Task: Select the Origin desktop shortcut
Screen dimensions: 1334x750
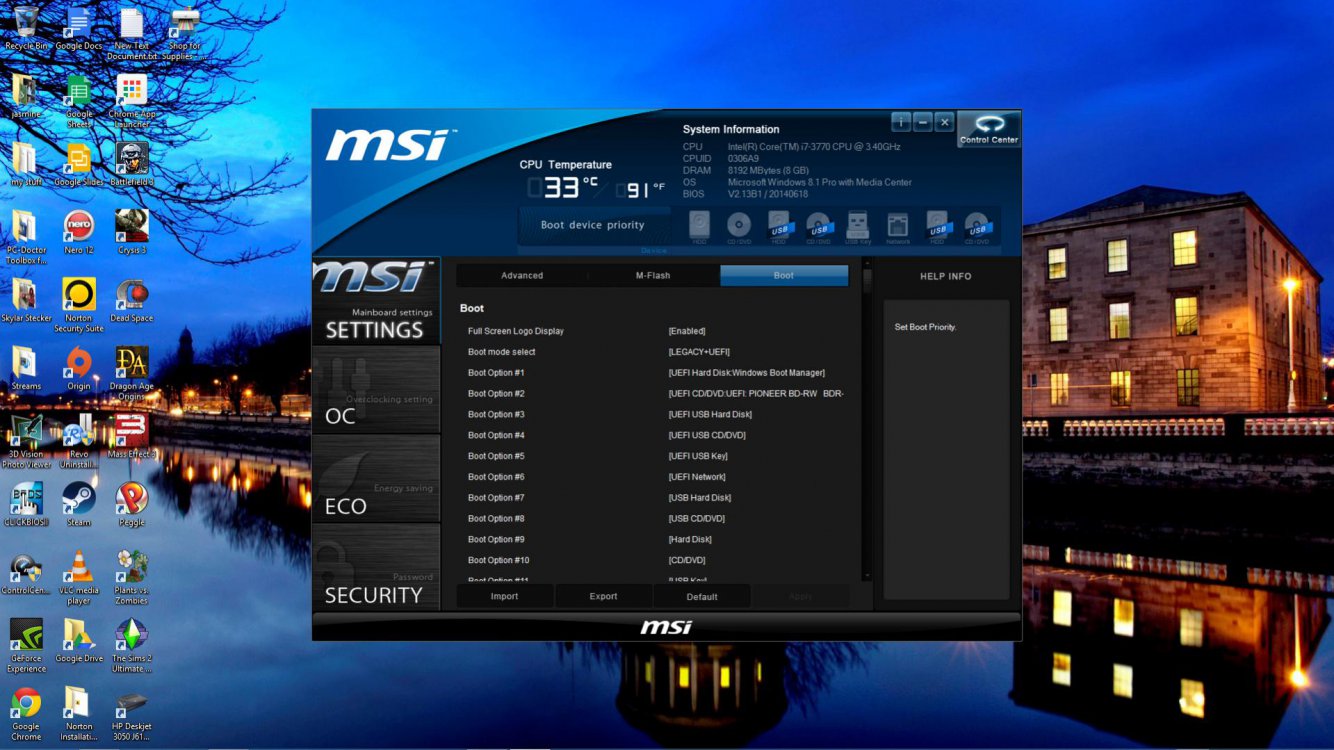Action: click(x=78, y=369)
